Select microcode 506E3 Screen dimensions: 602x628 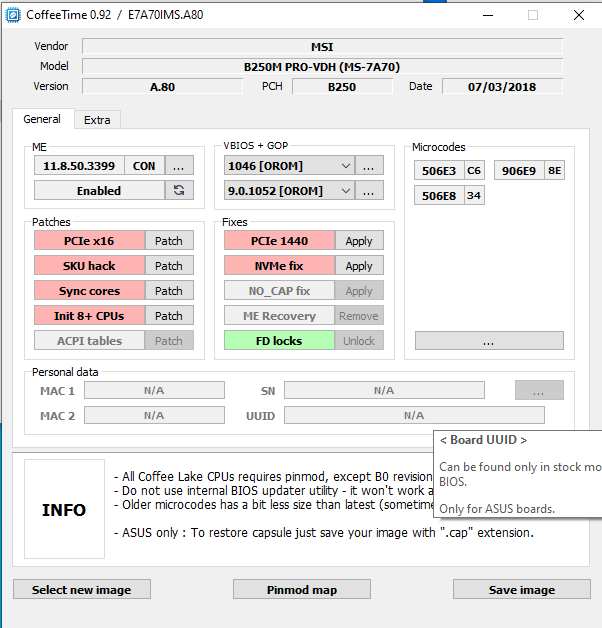[x=439, y=171]
